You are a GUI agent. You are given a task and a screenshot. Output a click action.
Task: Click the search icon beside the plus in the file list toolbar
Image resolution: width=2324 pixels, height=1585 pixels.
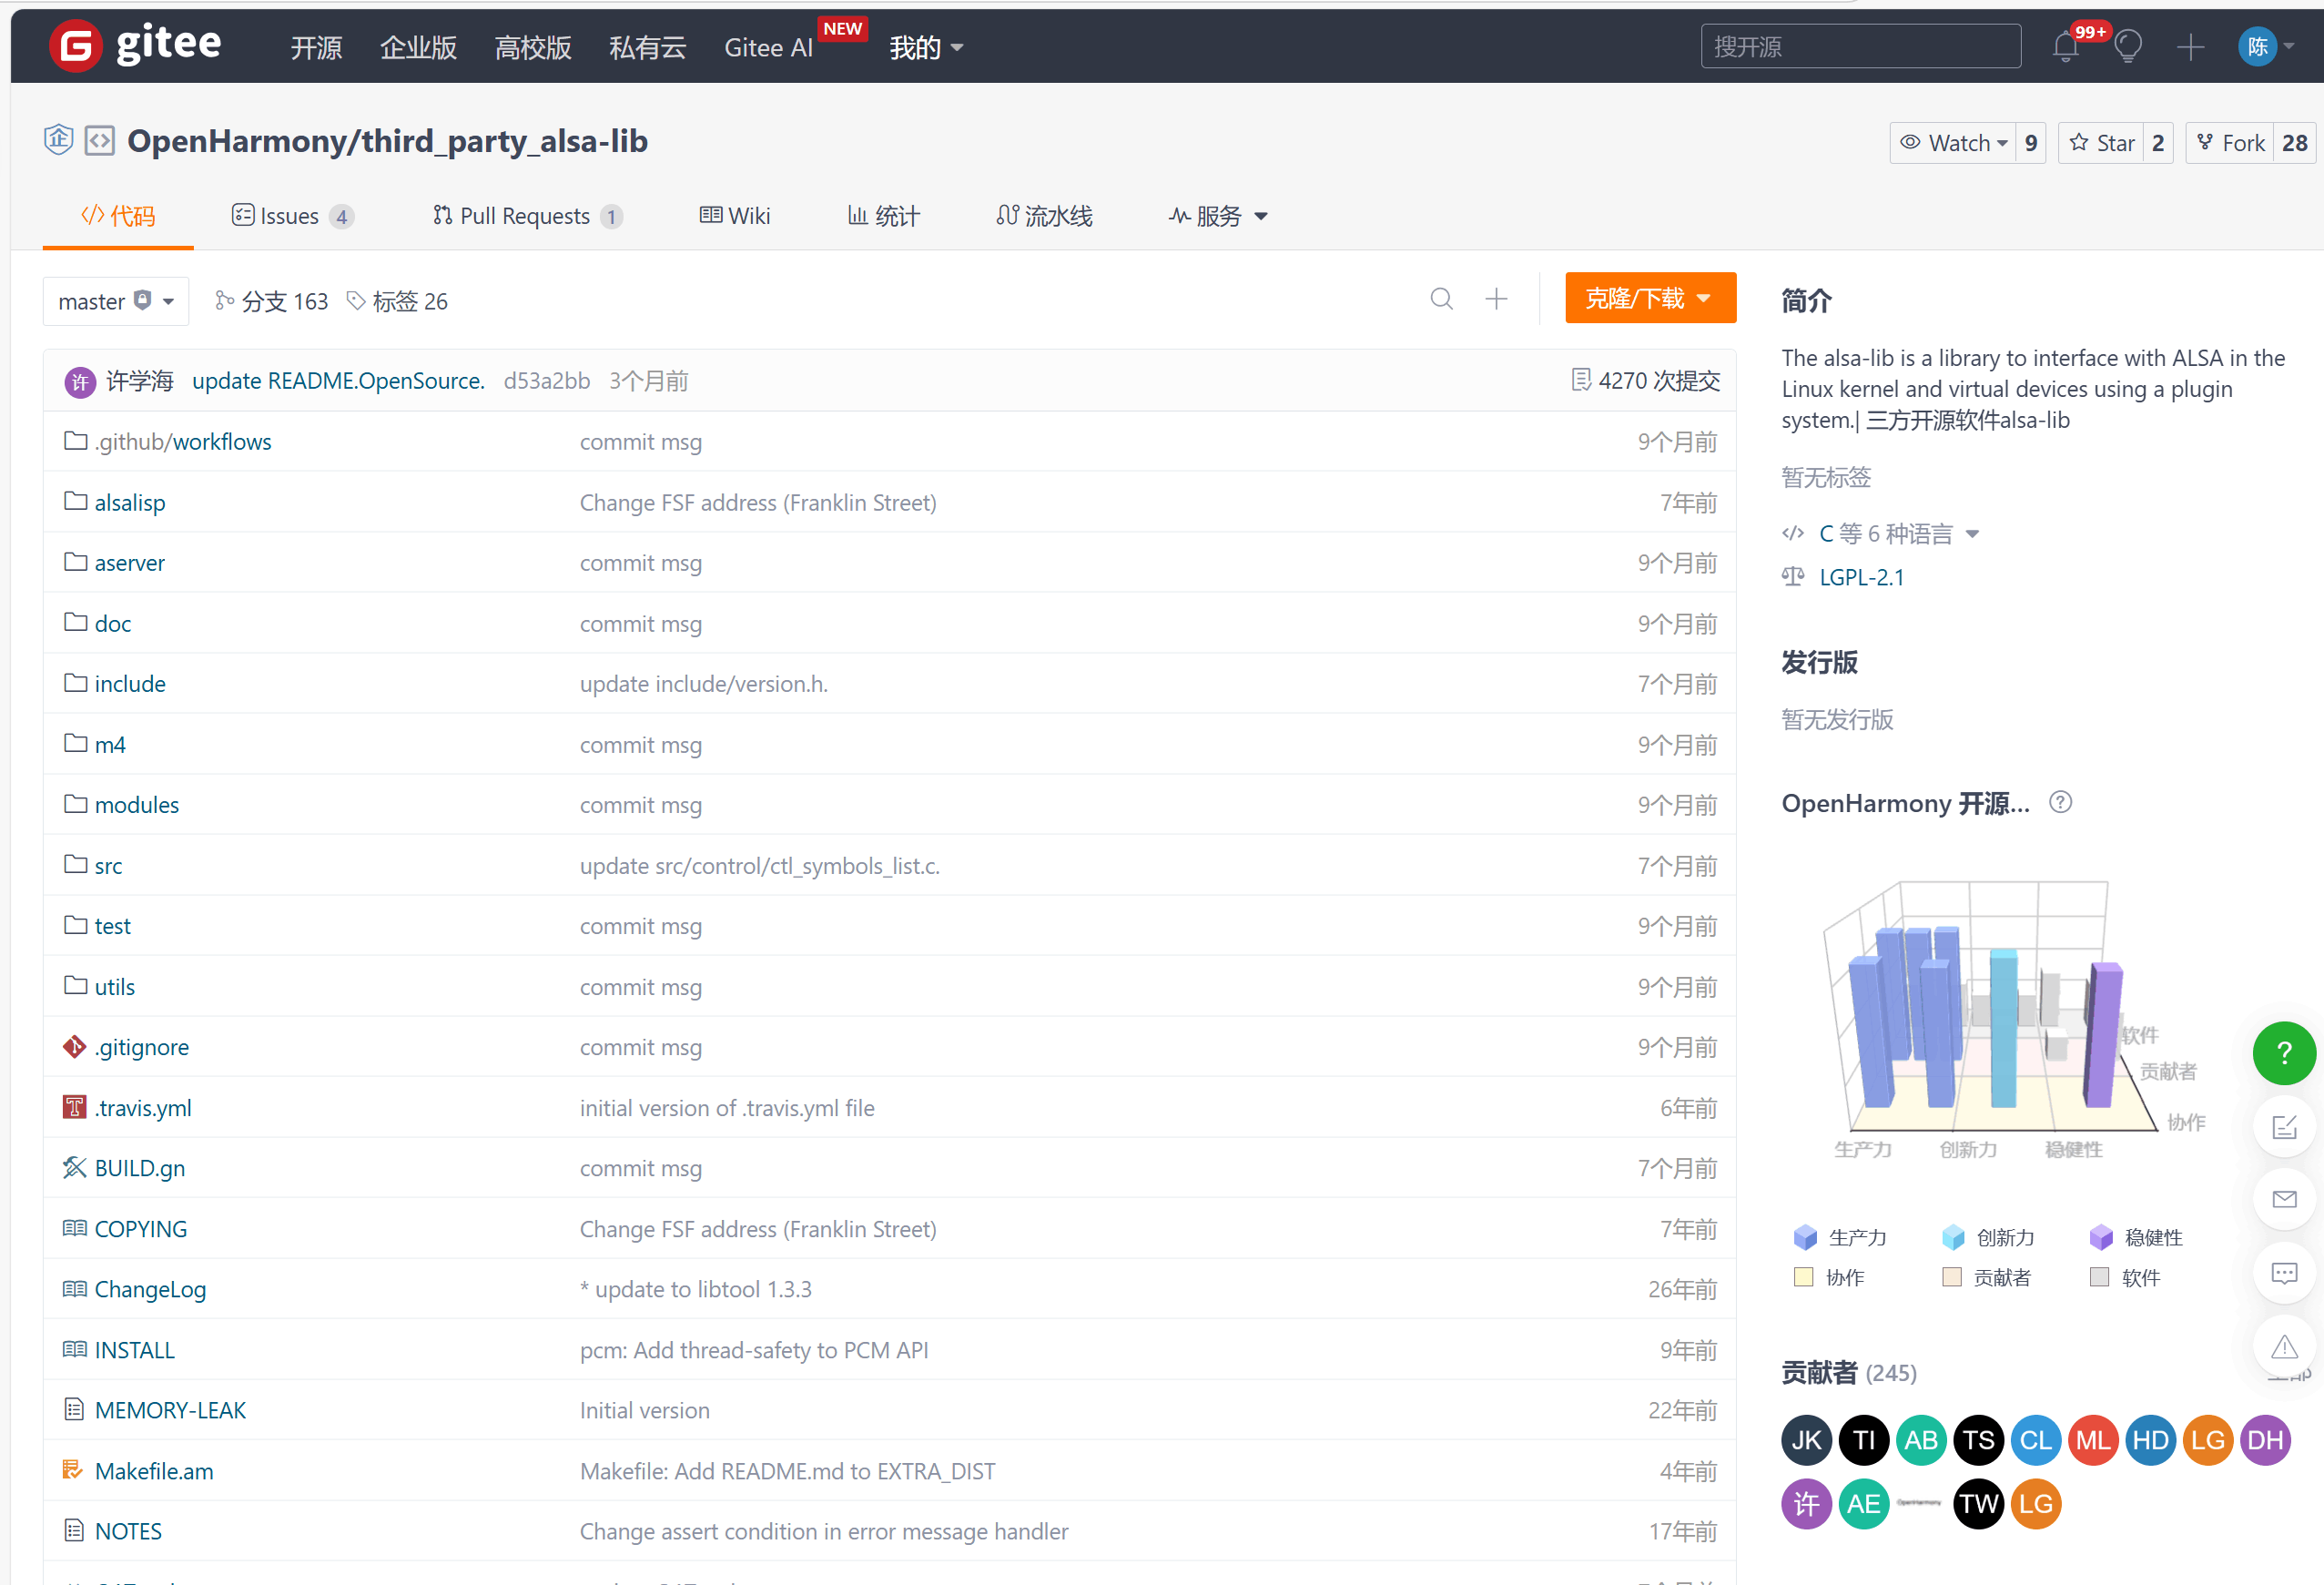coord(1441,299)
